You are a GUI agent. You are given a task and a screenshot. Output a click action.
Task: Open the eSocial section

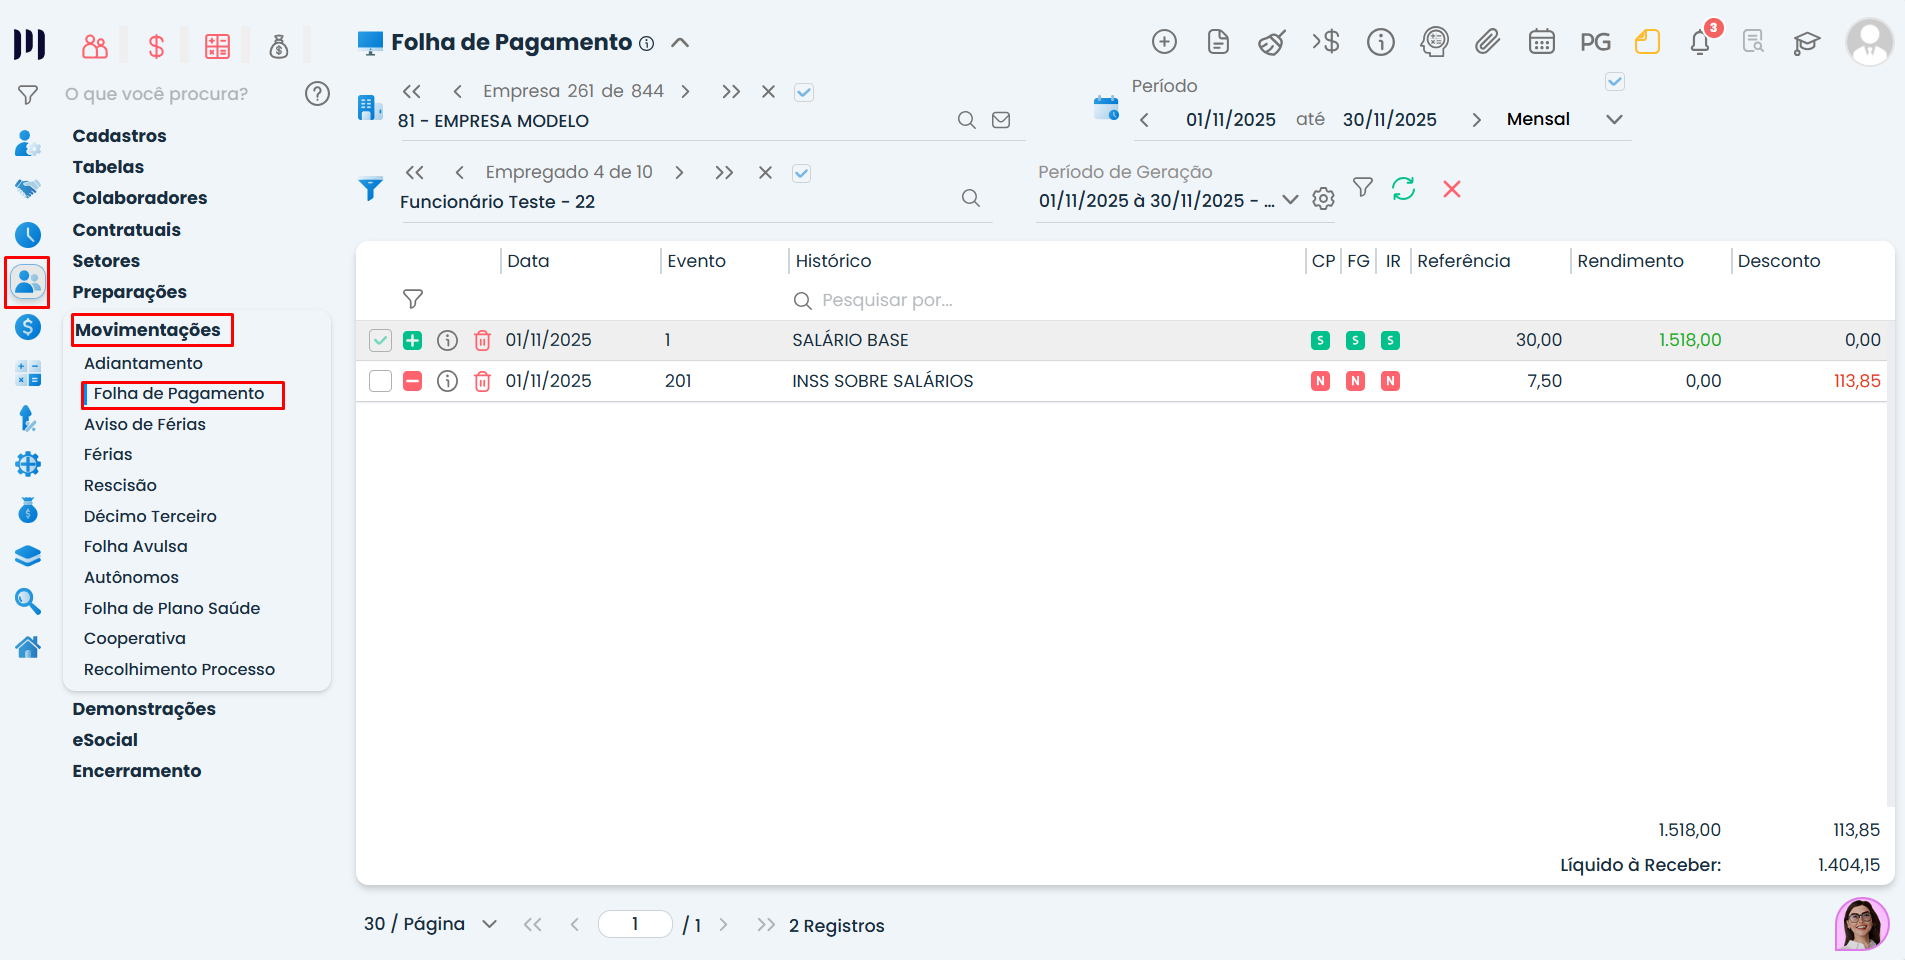pos(105,740)
